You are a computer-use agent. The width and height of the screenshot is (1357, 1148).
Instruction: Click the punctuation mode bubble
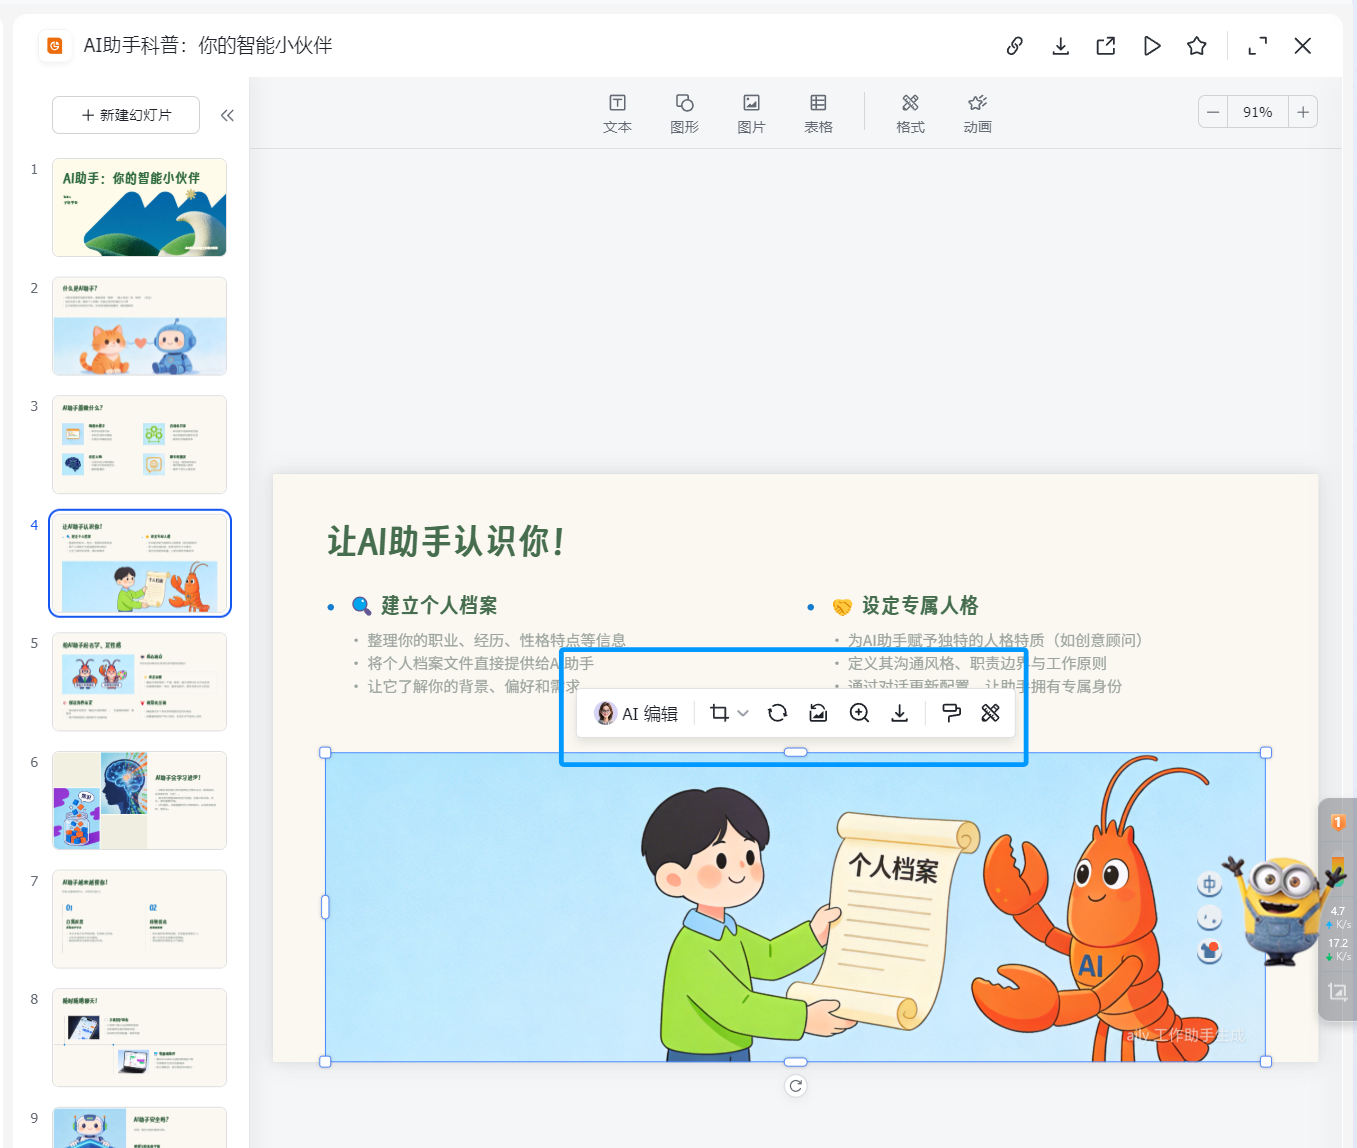pyautogui.click(x=1210, y=917)
